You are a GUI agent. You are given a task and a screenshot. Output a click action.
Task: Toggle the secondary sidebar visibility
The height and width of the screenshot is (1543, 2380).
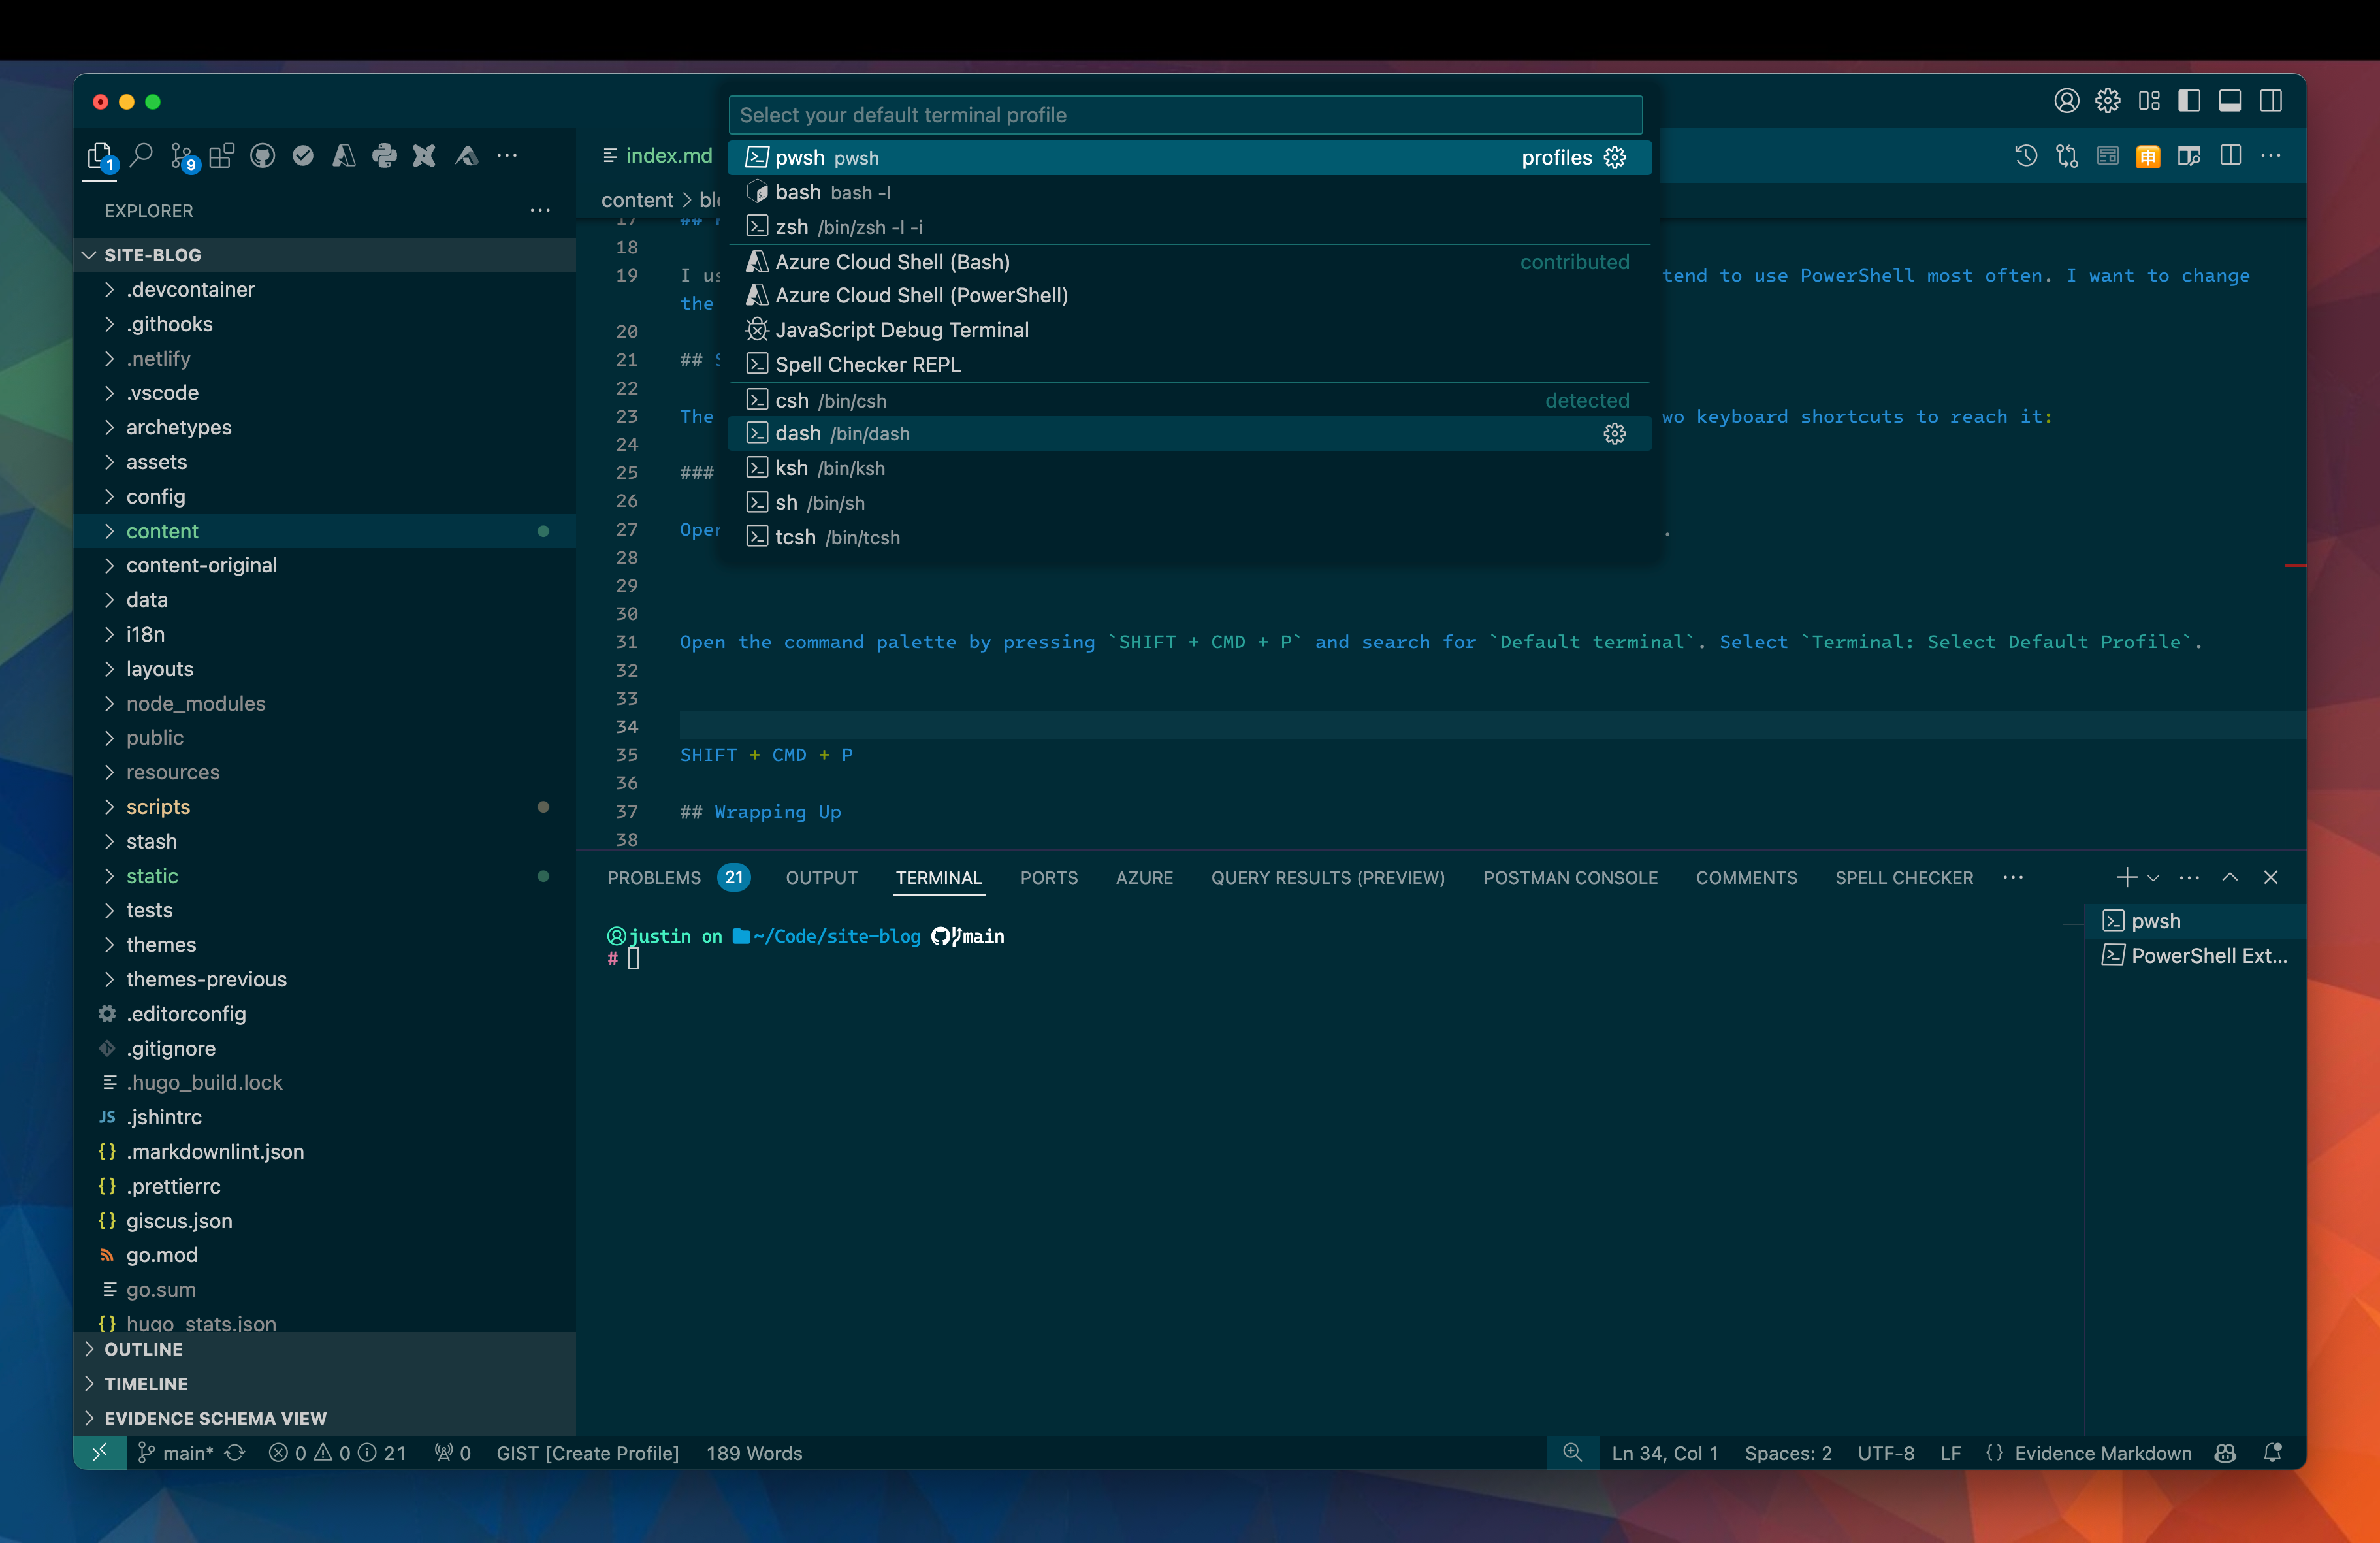click(x=2270, y=101)
